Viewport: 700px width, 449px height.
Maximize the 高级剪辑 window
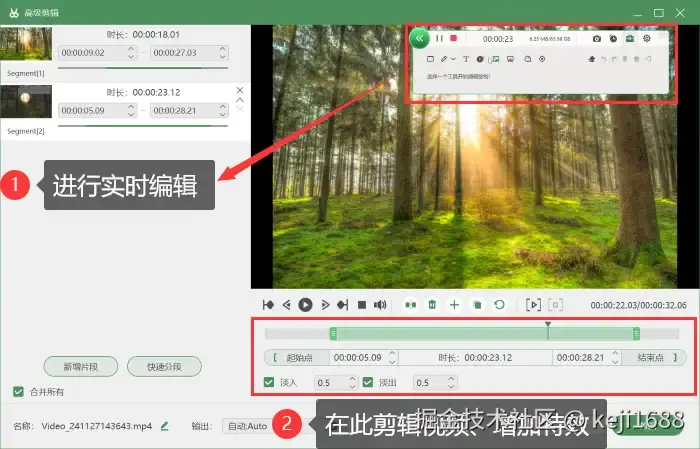658,13
